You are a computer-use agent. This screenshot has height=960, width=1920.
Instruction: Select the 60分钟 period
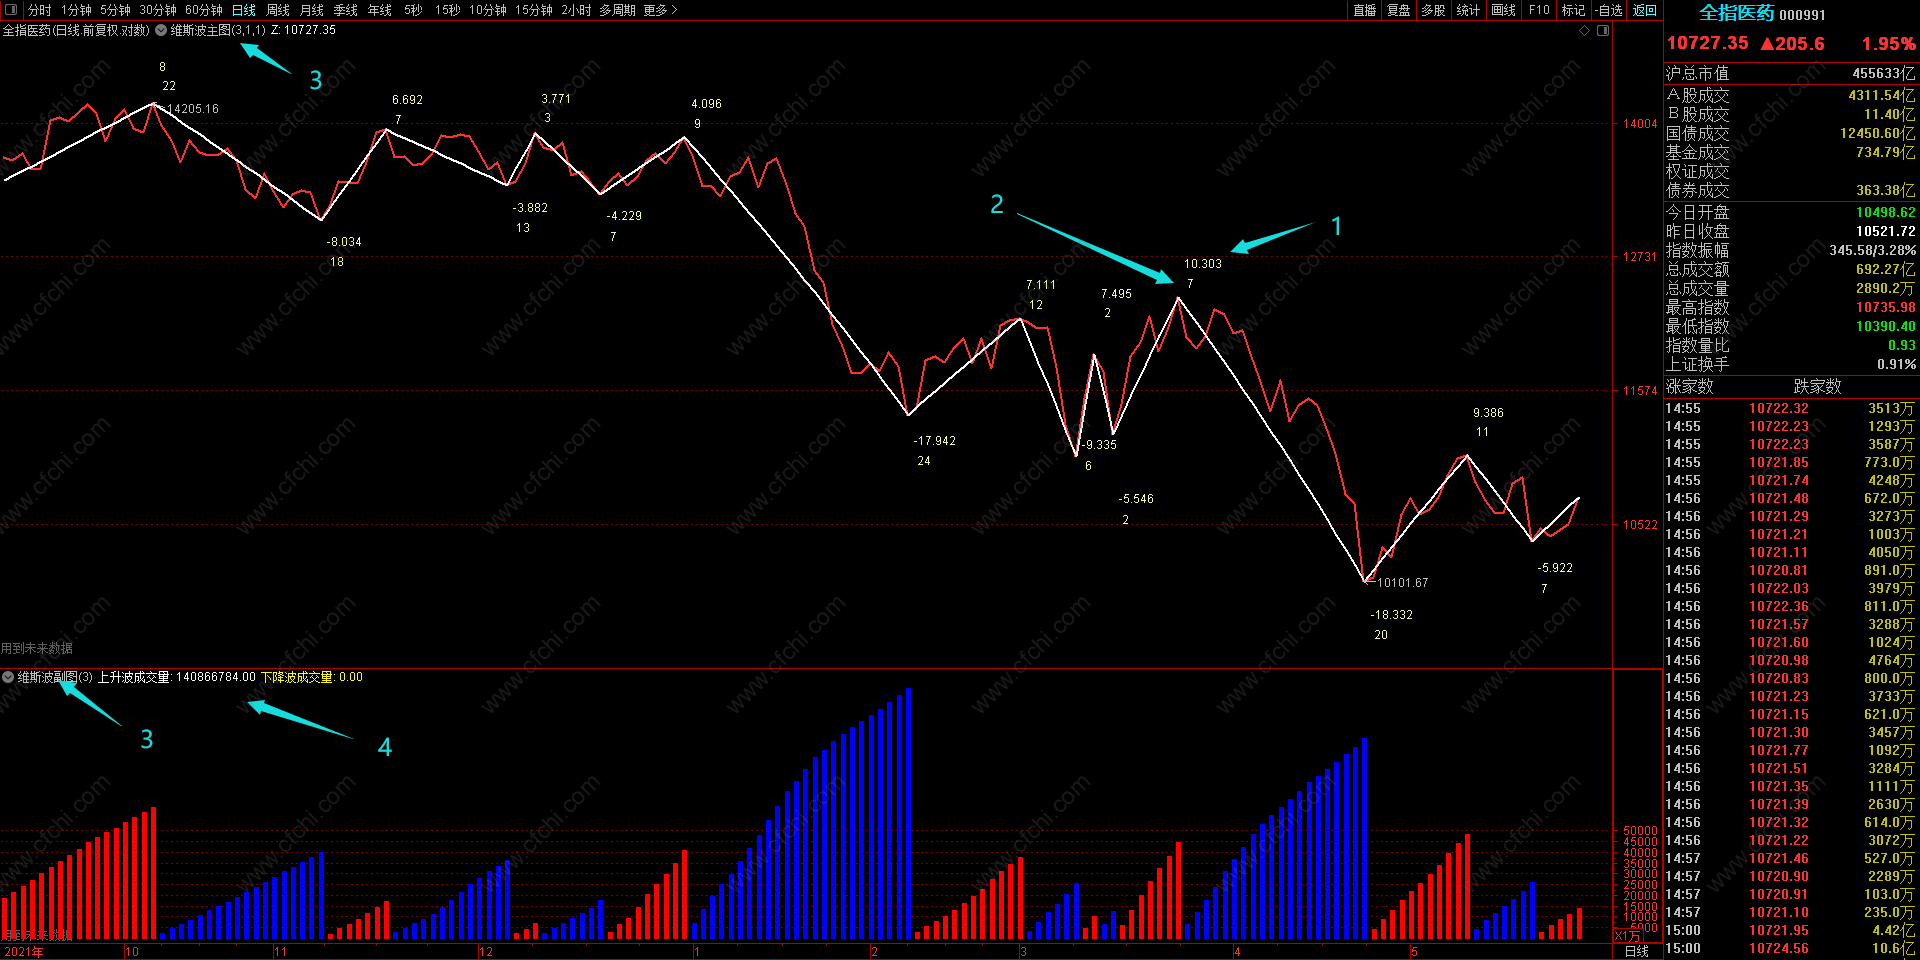click(204, 10)
